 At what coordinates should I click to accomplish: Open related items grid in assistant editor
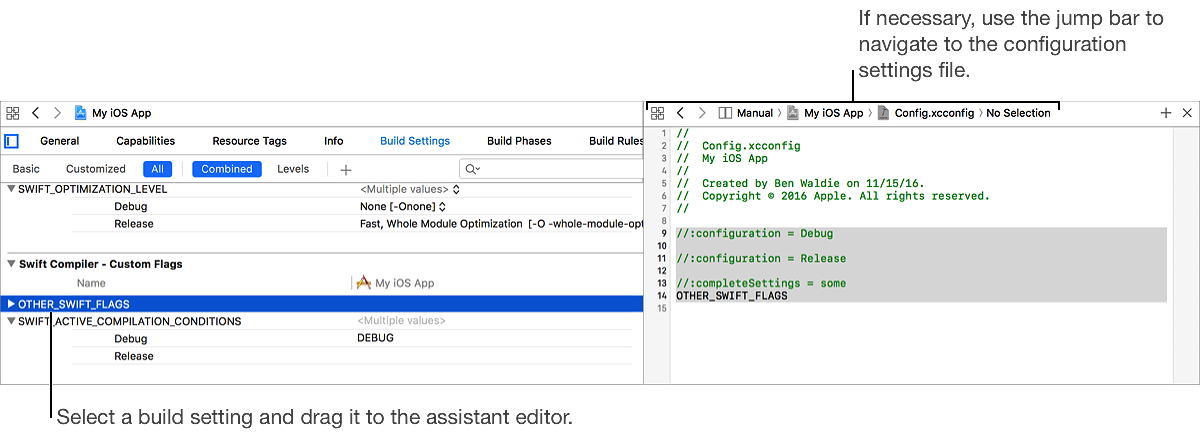658,114
